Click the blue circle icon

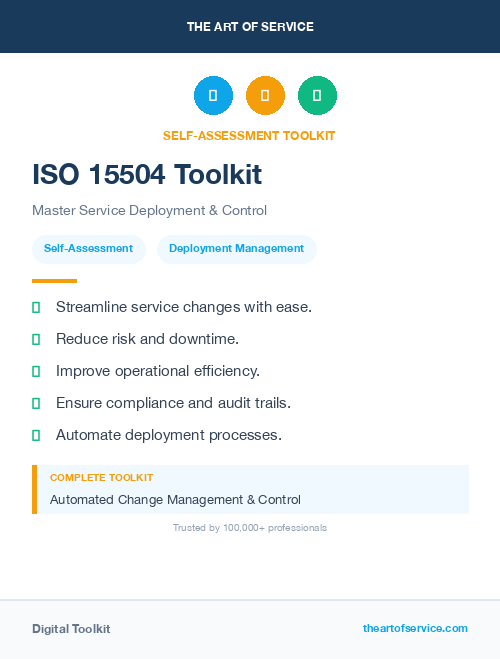[213, 95]
